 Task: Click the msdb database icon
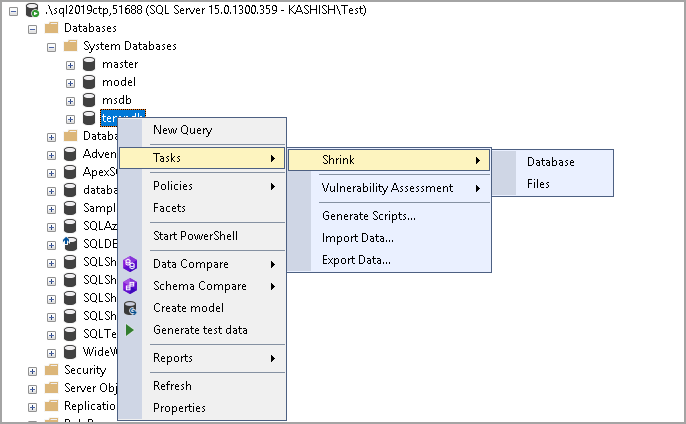click(x=89, y=100)
